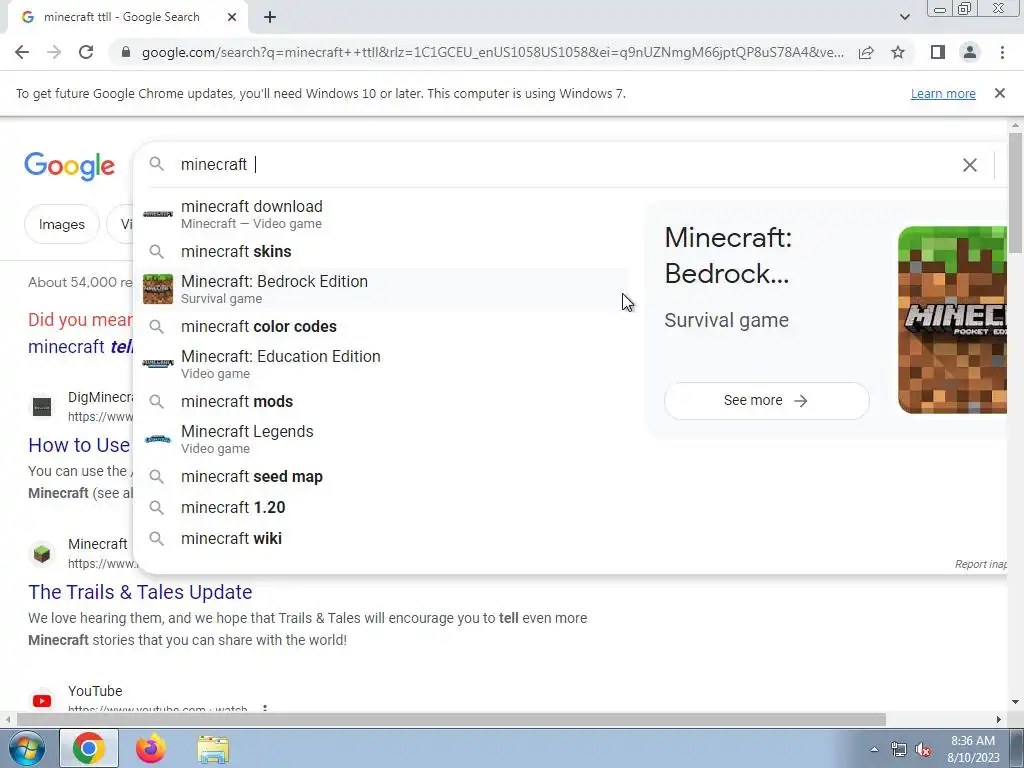The image size is (1024, 768).
Task: Choose the 'minecraft mods' suggestion
Action: [x=382, y=402]
